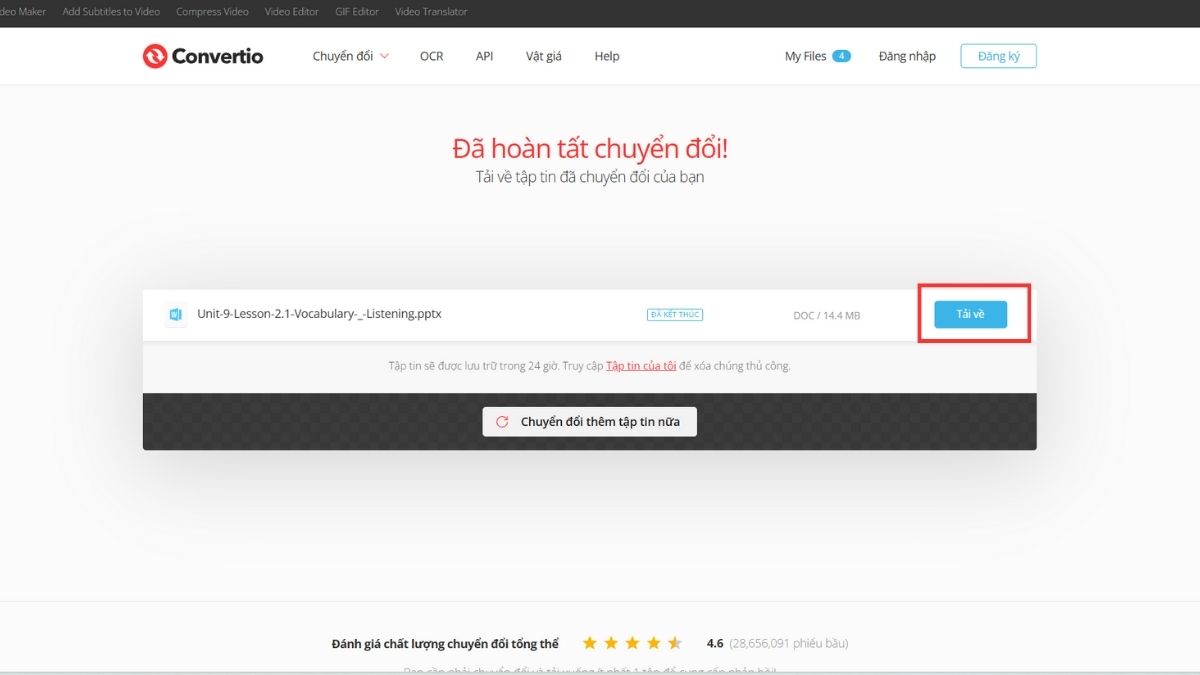
Task: Open the API page from the navigation
Action: point(484,56)
